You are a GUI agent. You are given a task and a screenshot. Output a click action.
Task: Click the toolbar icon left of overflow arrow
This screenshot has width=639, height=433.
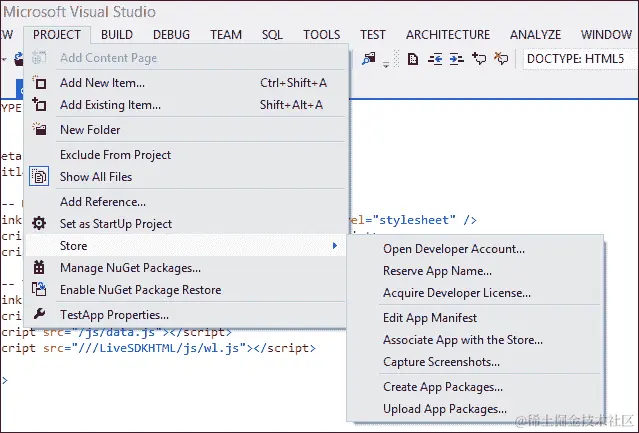[x=369, y=59]
